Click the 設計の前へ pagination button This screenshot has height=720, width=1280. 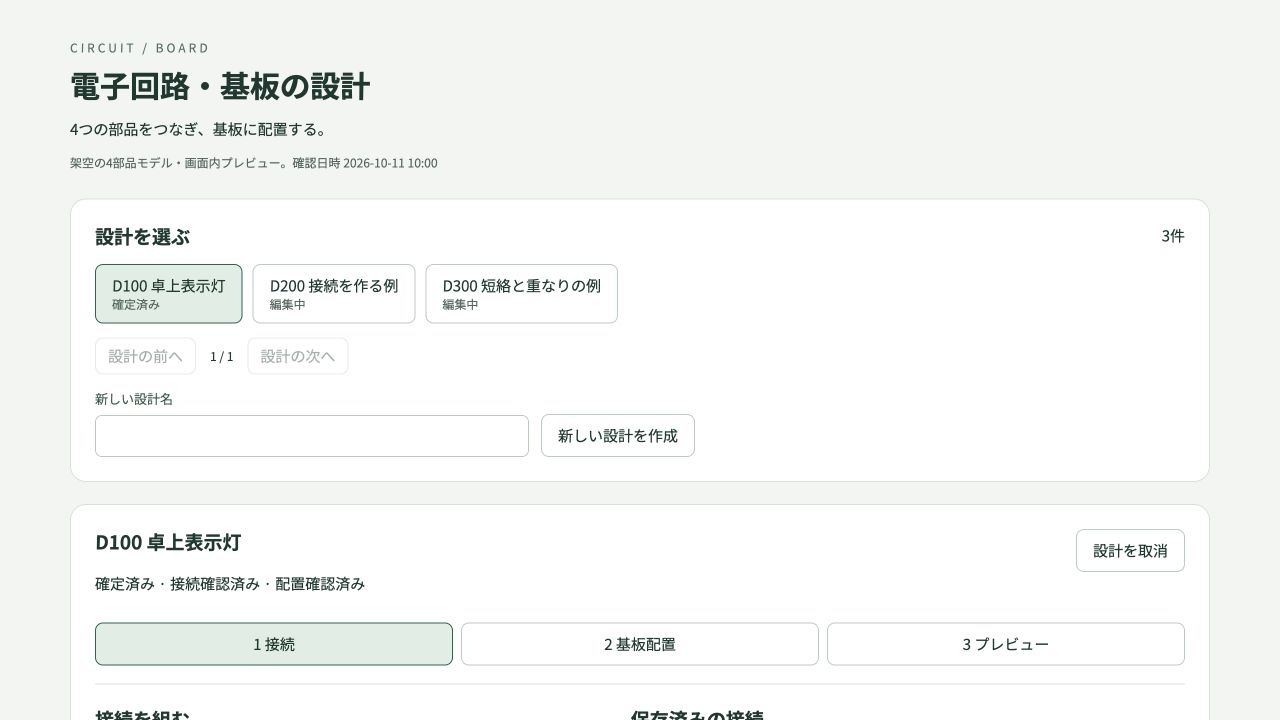pyautogui.click(x=146, y=356)
